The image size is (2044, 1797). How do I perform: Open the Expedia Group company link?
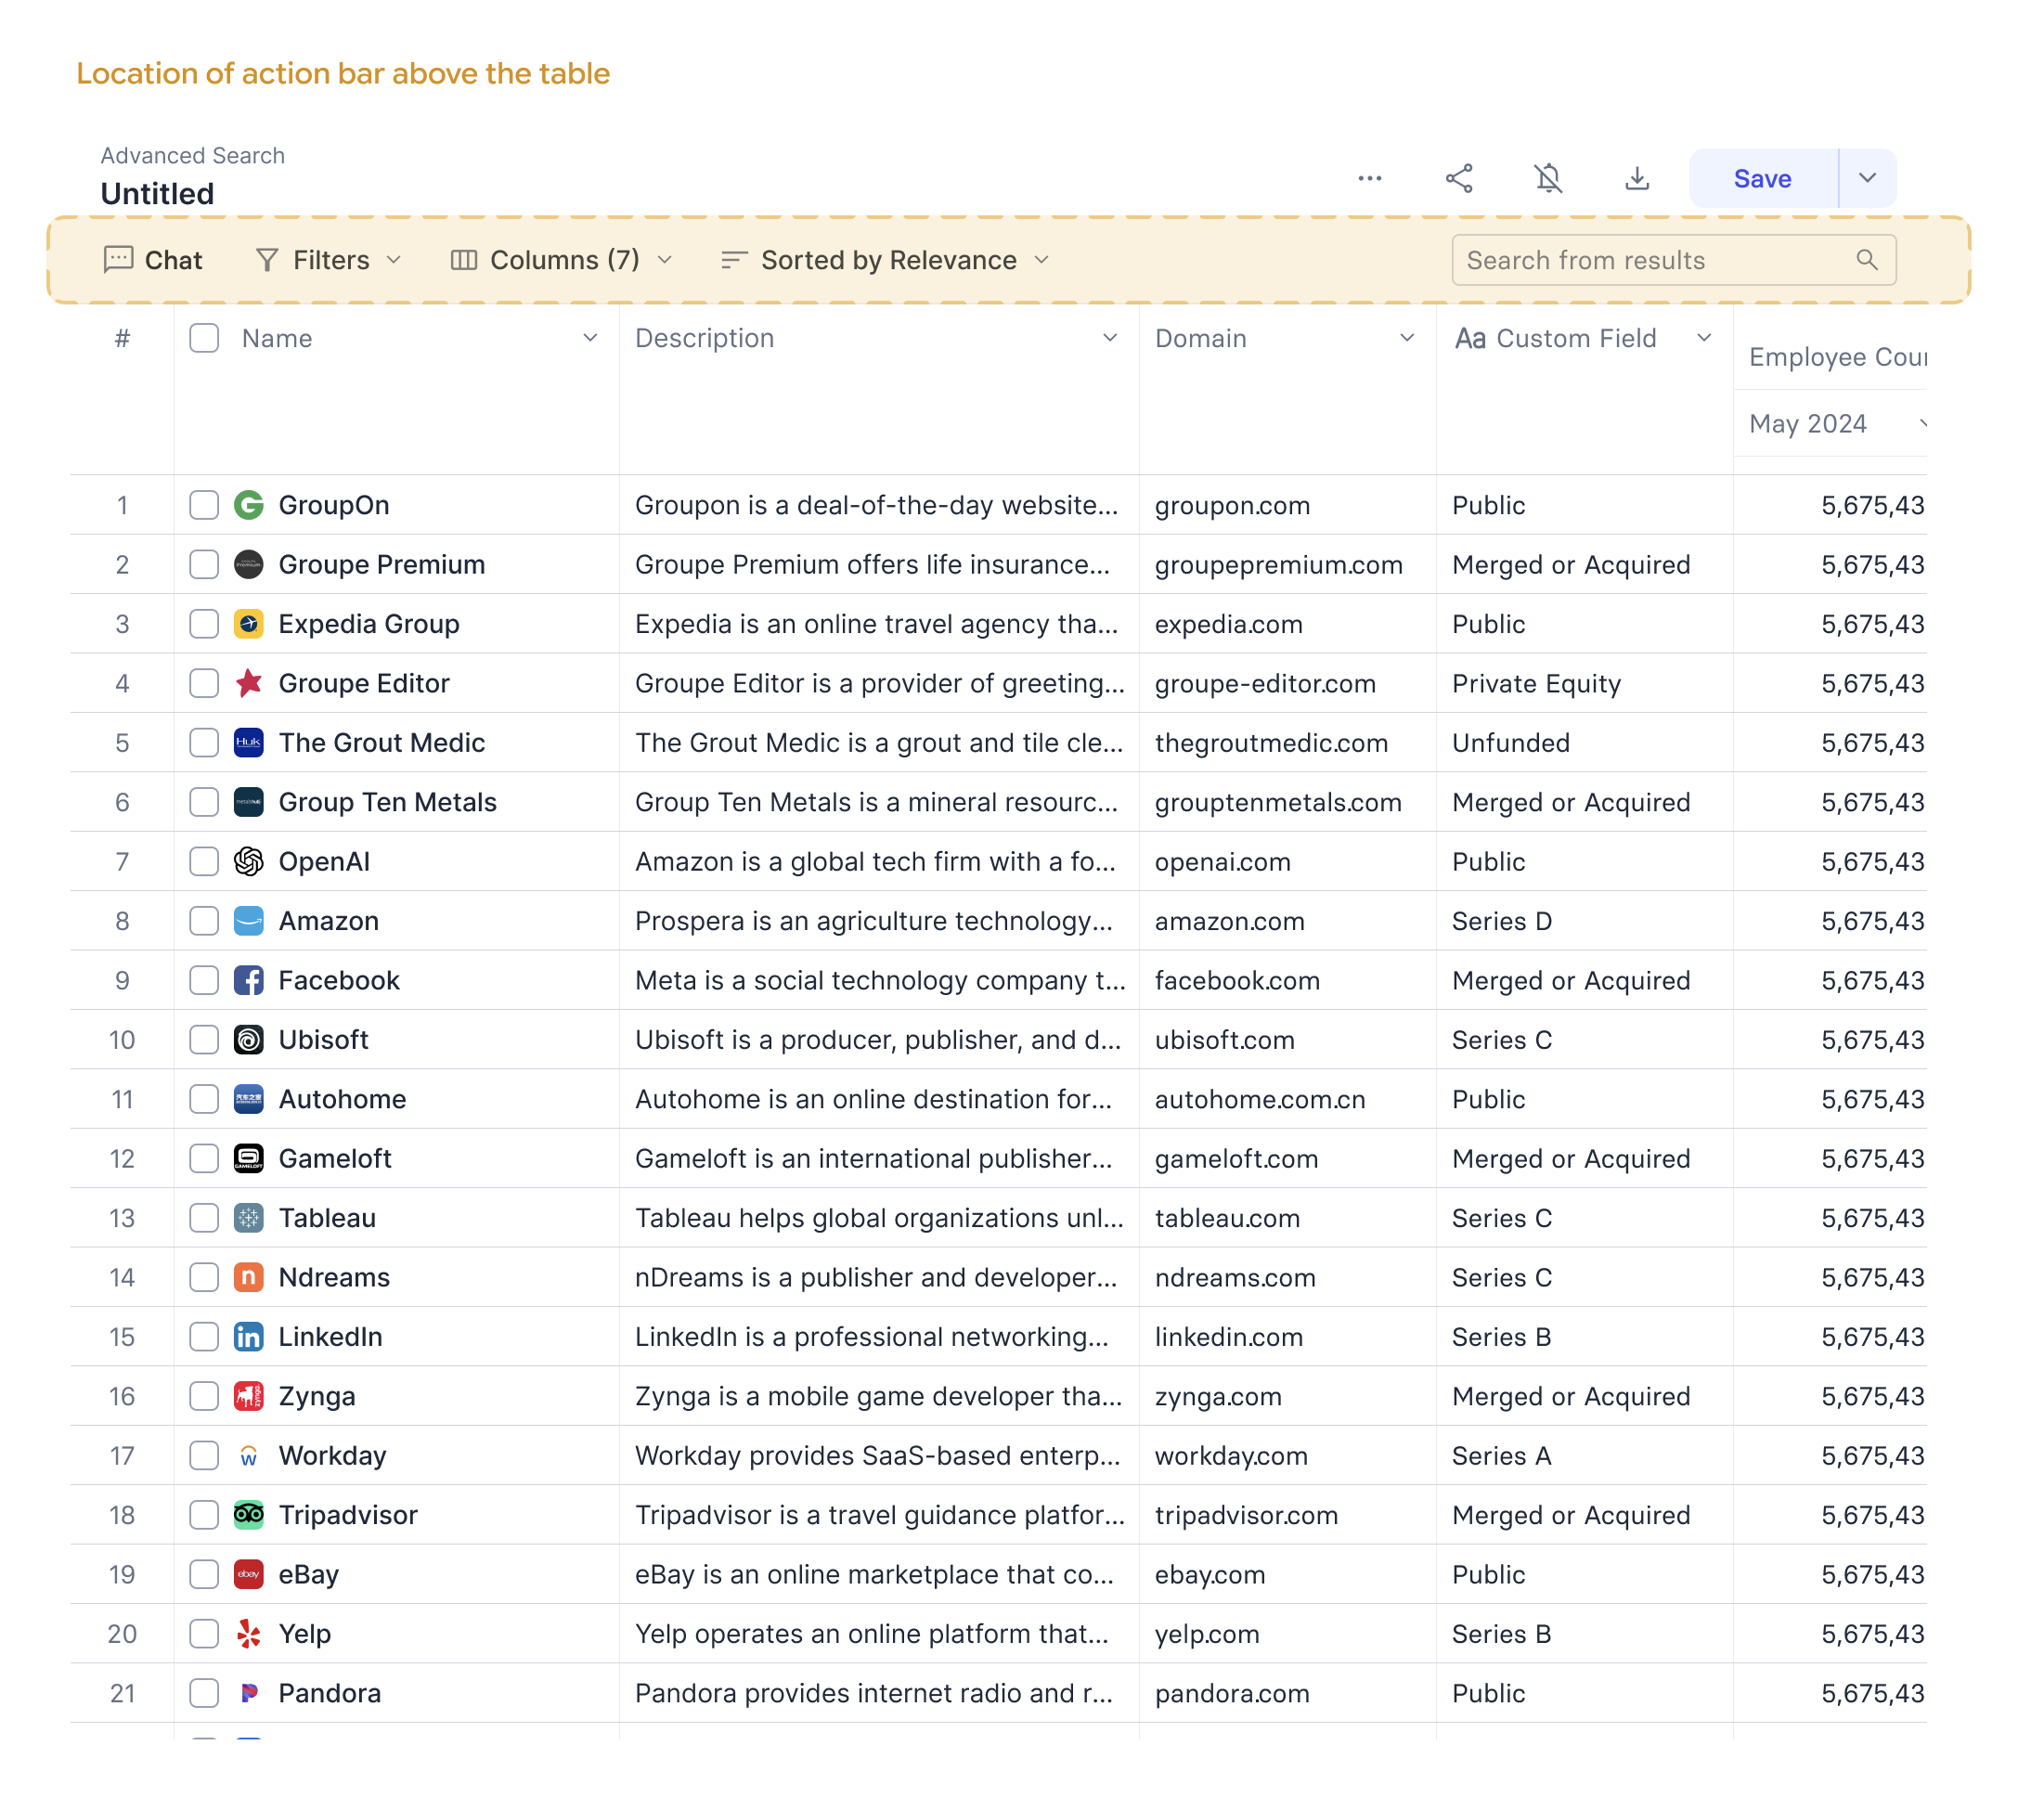[369, 625]
